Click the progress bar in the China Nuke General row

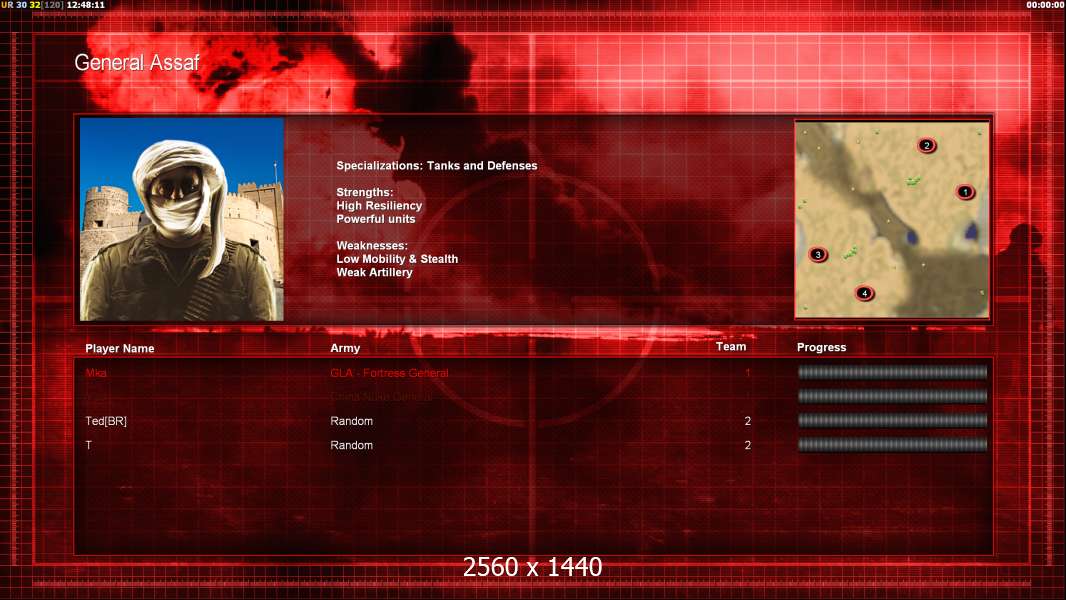[892, 396]
